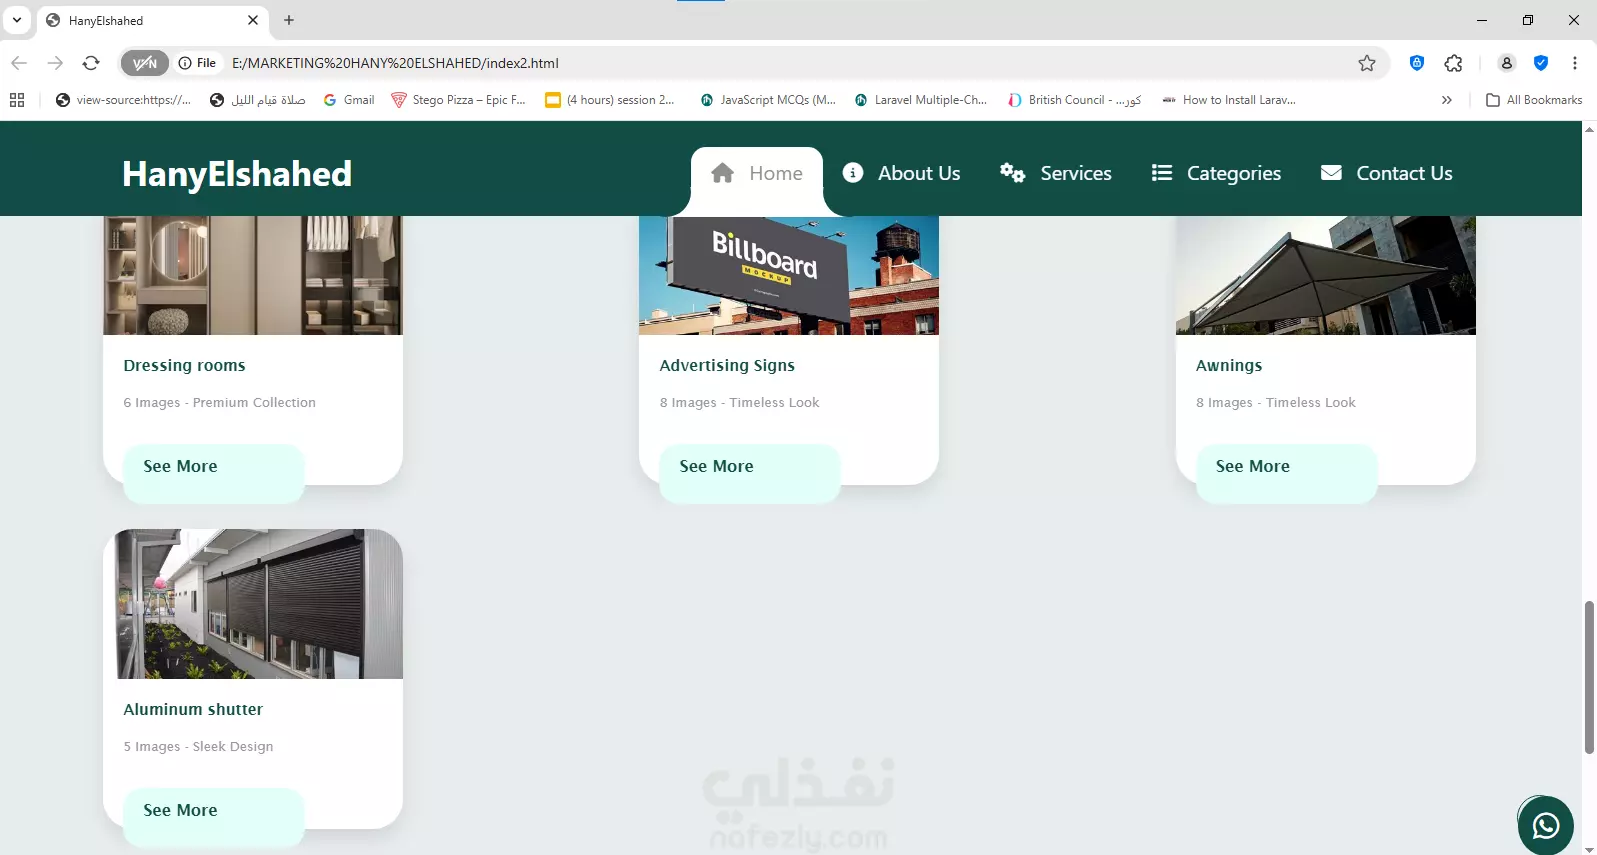Click the Aluminum shutter thumbnail image

pos(253,604)
